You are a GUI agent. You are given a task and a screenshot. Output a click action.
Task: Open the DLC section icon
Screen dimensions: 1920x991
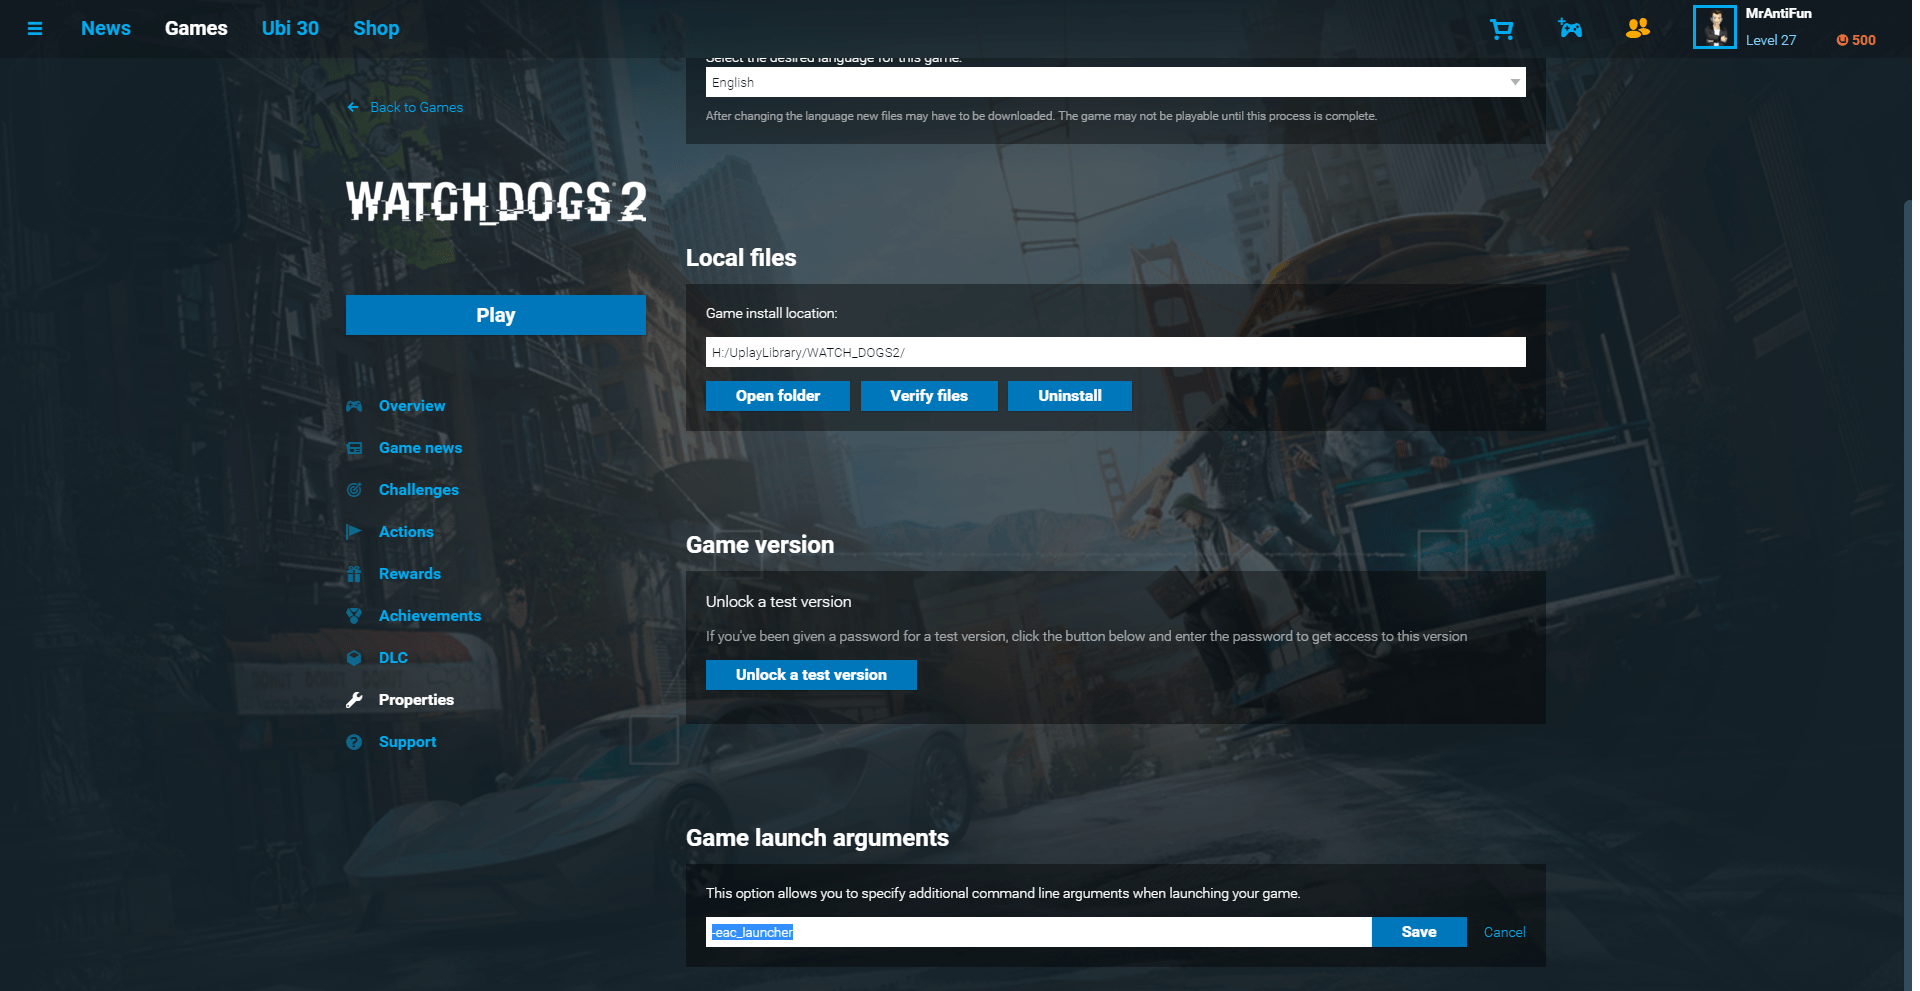coord(356,658)
